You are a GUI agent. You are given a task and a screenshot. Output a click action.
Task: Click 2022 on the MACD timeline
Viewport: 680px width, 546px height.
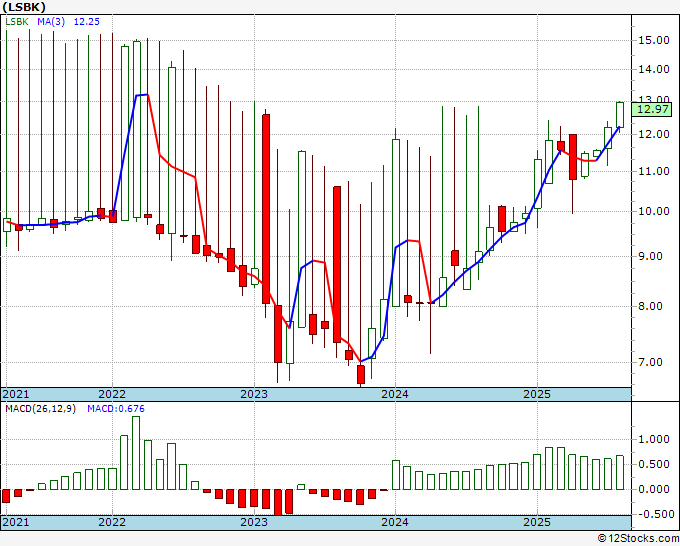pyautogui.click(x=112, y=522)
